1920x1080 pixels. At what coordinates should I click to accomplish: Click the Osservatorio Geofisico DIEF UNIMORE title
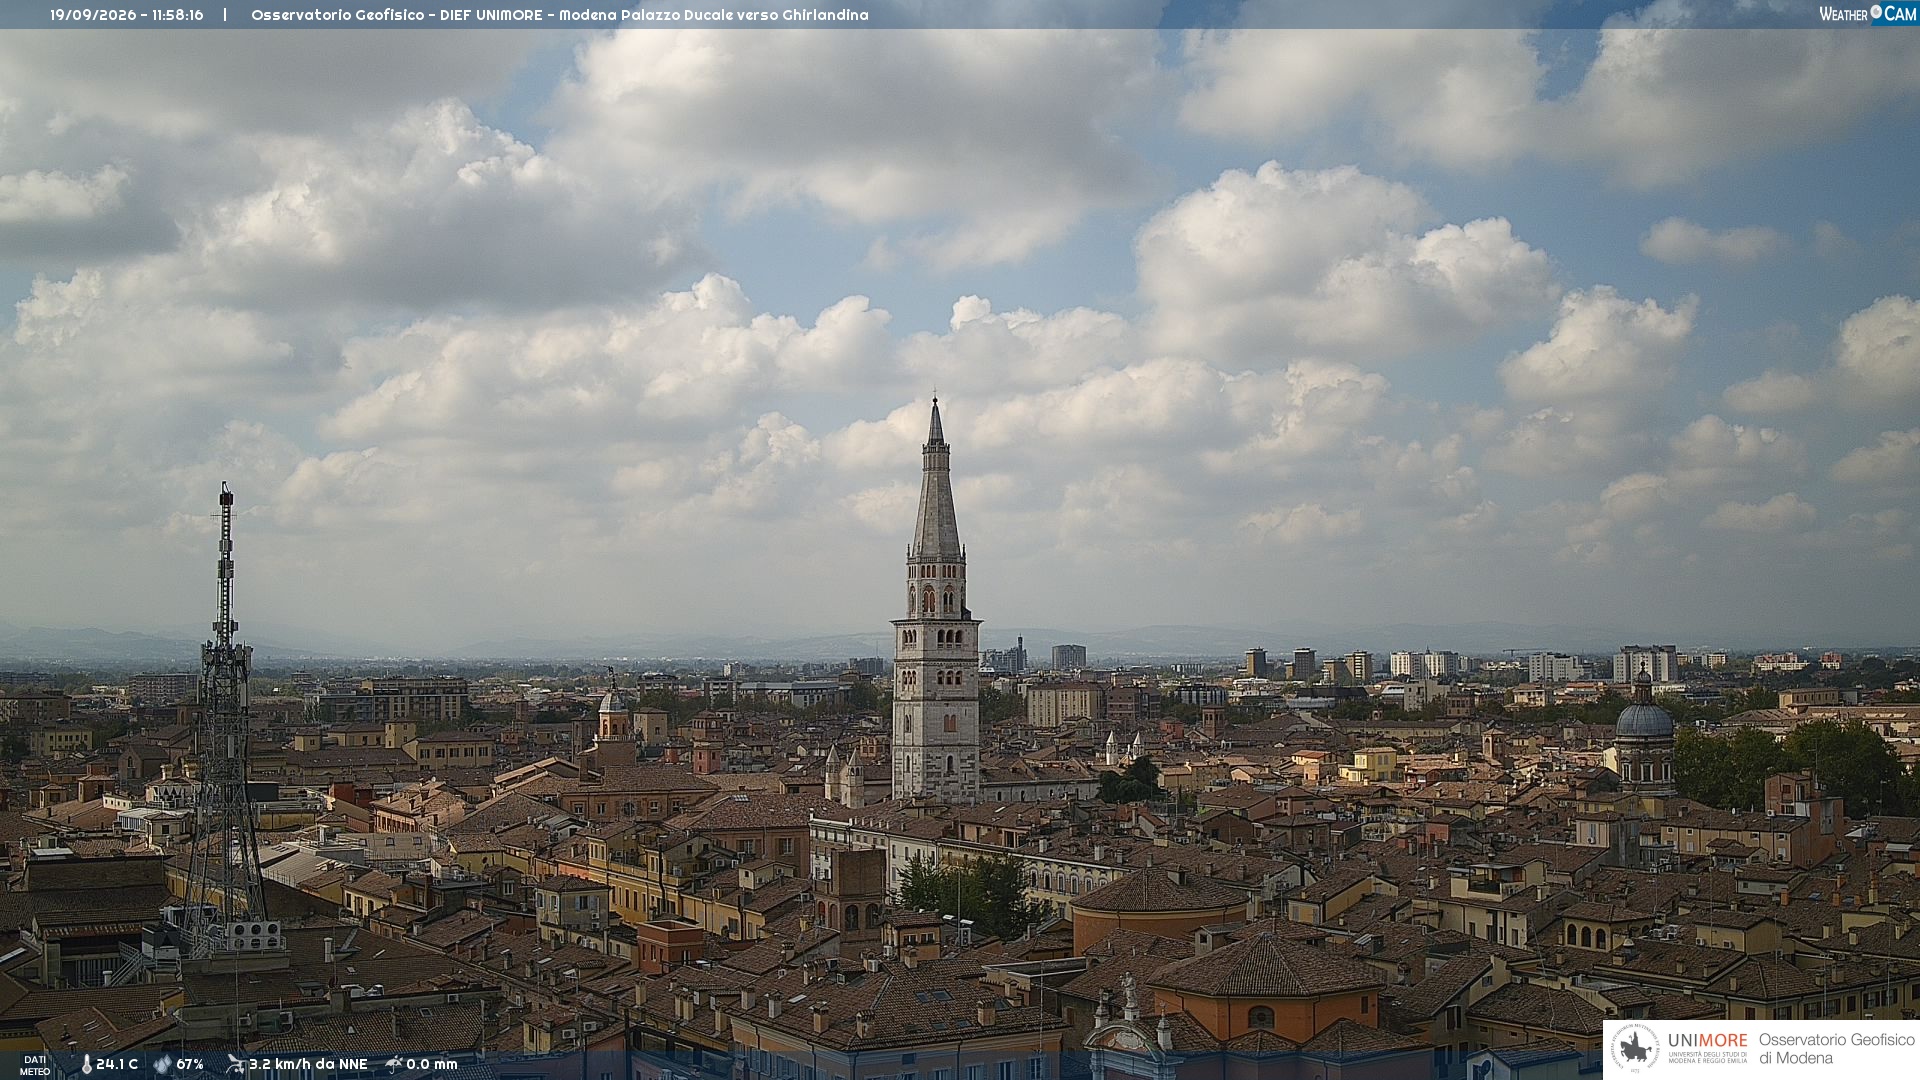pos(560,15)
